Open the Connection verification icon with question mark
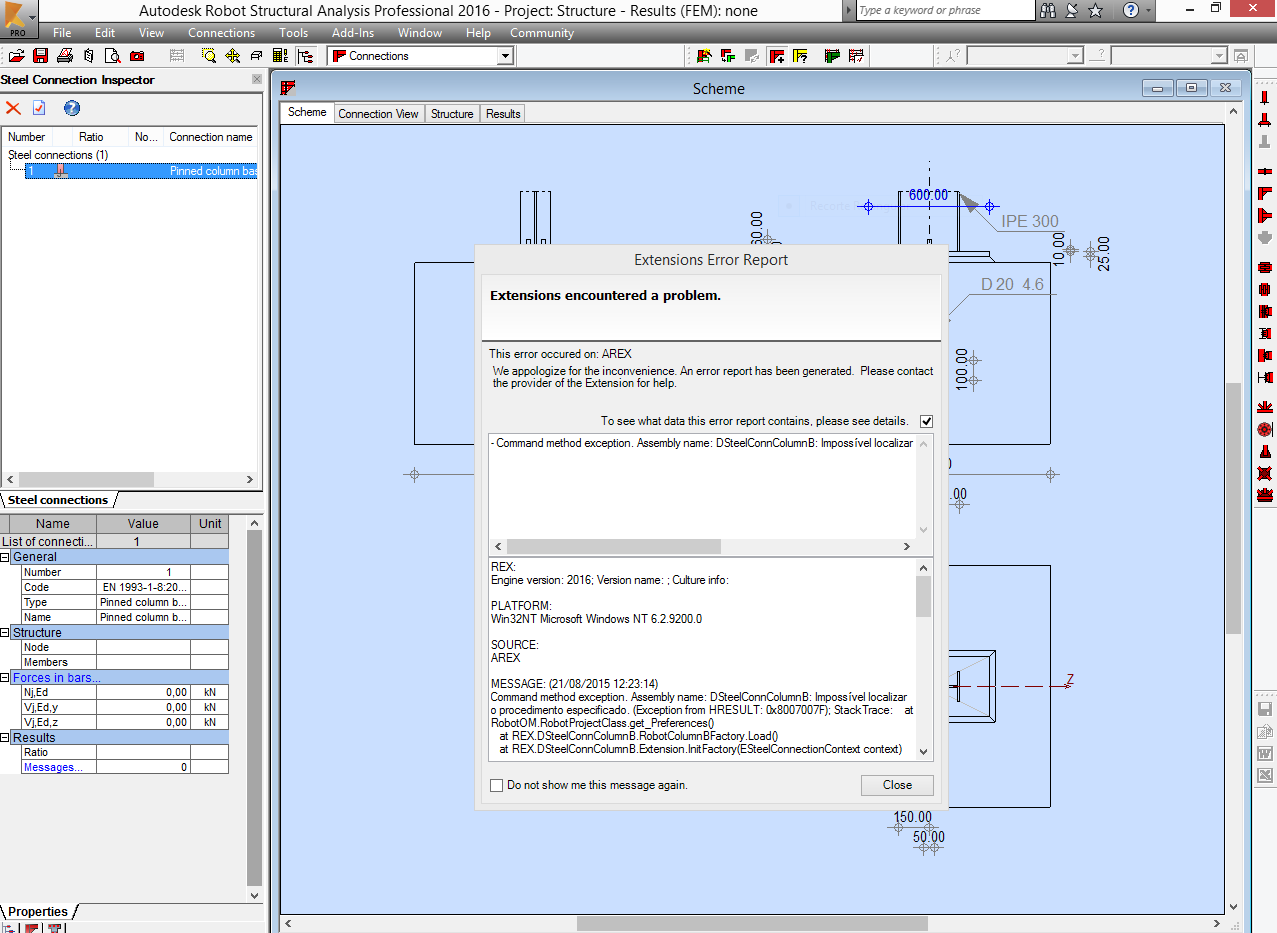 click(801, 56)
